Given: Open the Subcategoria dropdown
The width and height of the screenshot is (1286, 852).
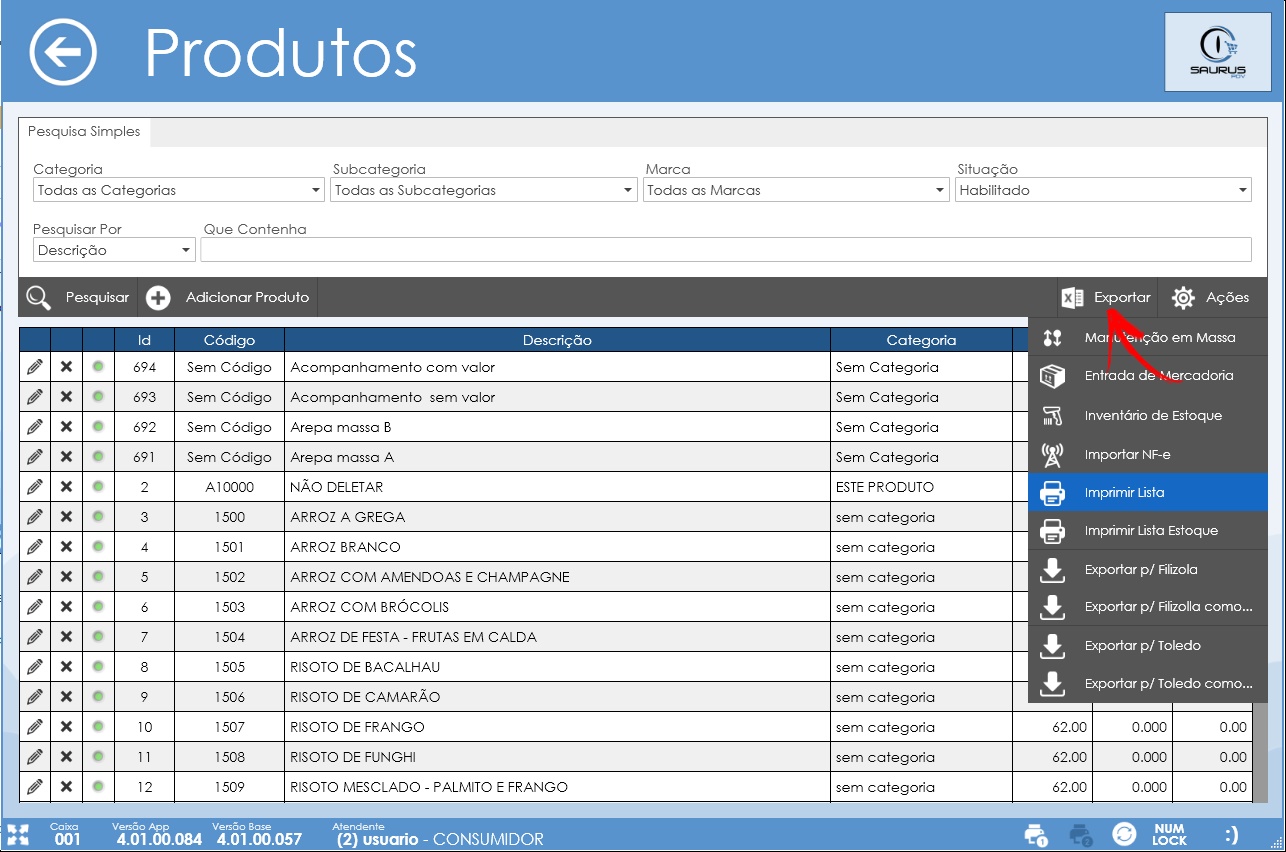Looking at the screenshot, I should [484, 190].
